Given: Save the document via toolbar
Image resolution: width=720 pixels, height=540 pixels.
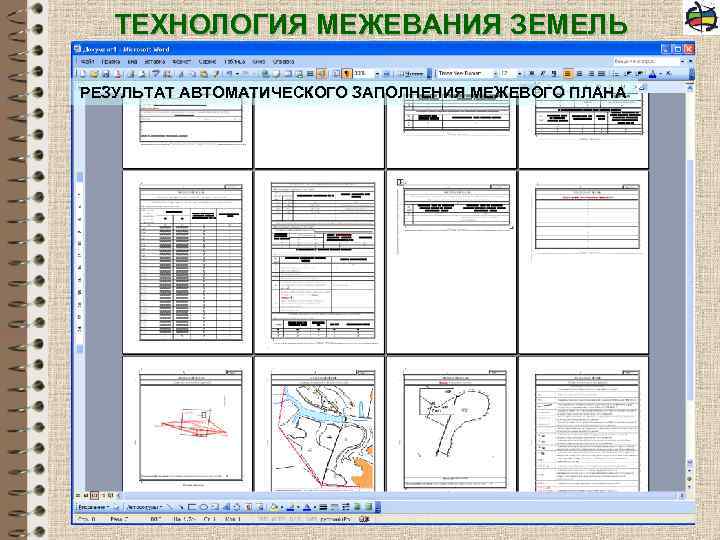Looking at the screenshot, I should tap(106, 74).
